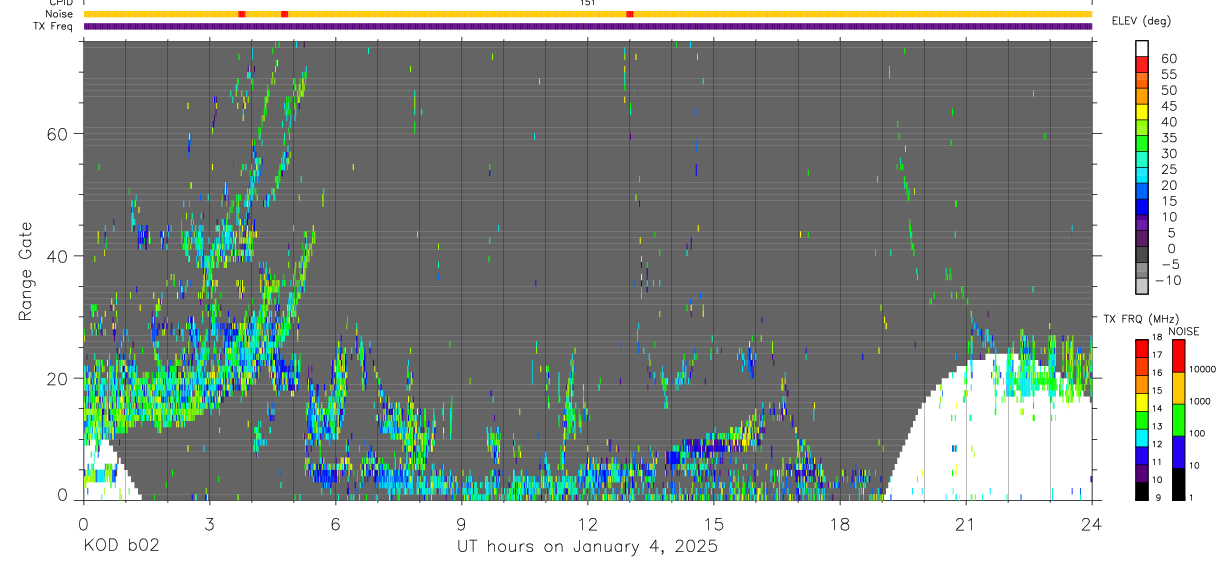
Task: Click the '21' tick on the UT hours axis
Action: 966,524
